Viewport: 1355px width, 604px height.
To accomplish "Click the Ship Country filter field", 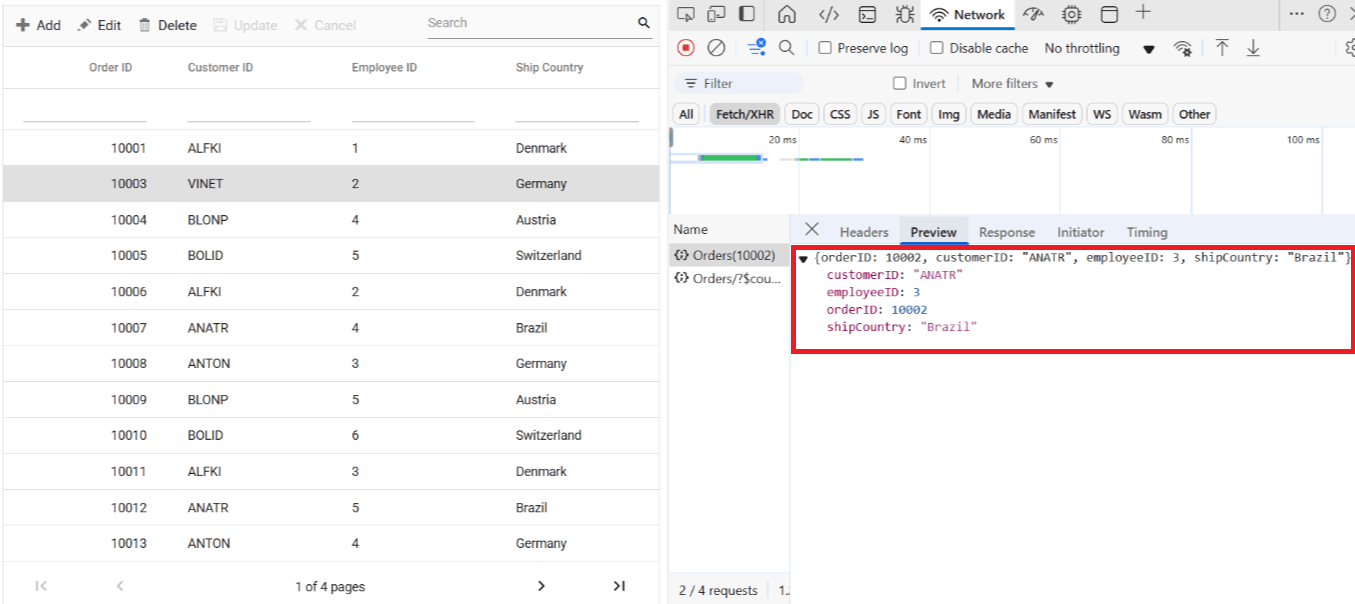I will [x=577, y=110].
